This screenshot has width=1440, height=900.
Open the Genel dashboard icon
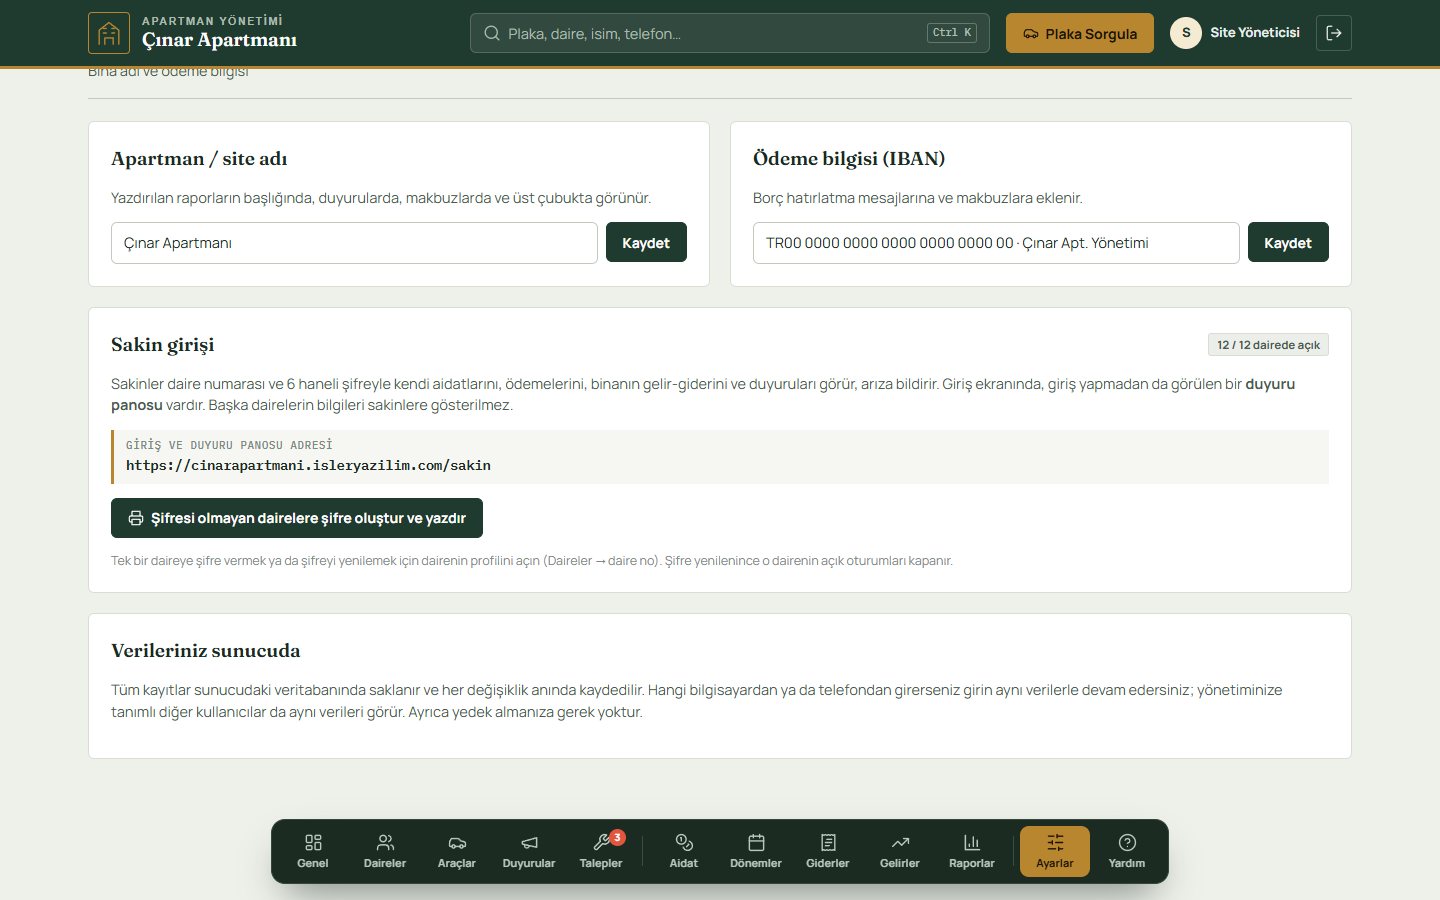313,851
